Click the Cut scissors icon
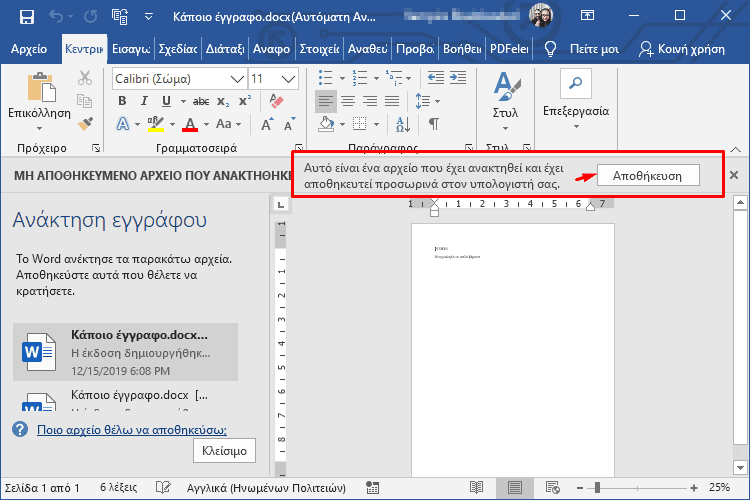Image resolution: width=750 pixels, height=500 pixels. (x=85, y=78)
